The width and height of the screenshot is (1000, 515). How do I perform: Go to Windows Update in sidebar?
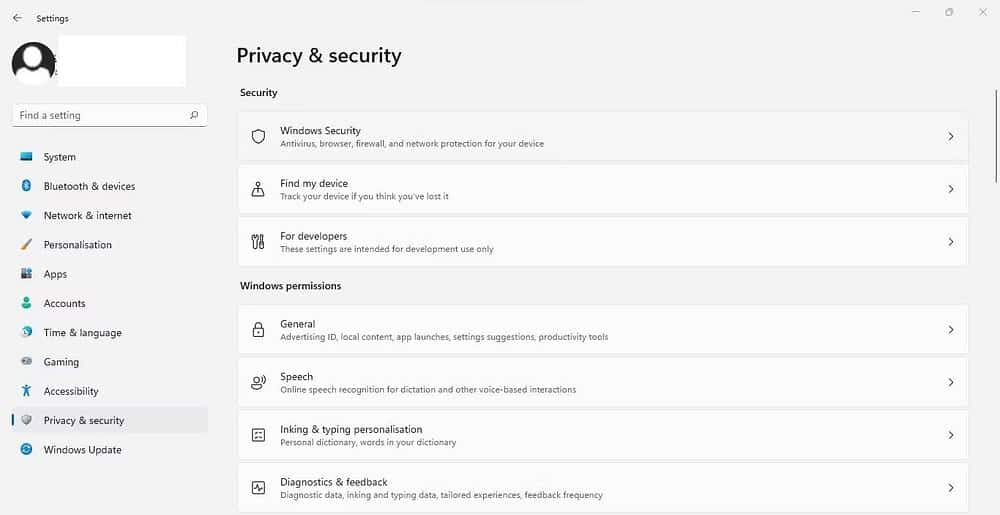click(x=82, y=450)
